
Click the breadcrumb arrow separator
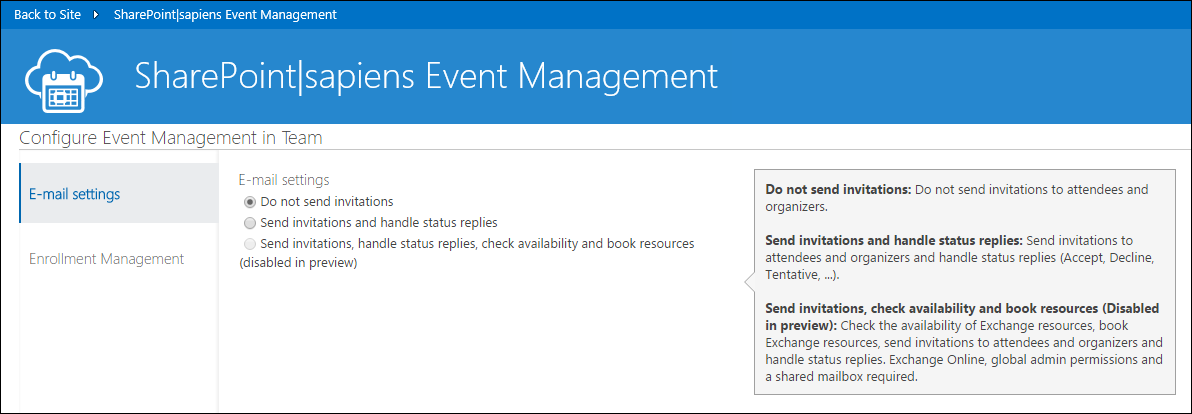[x=95, y=15]
